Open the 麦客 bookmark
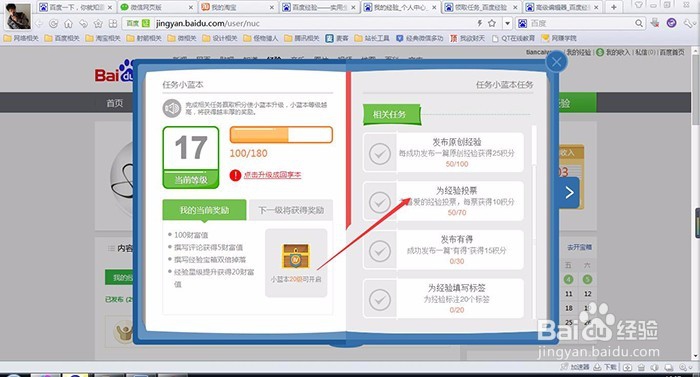 [x=337, y=38]
